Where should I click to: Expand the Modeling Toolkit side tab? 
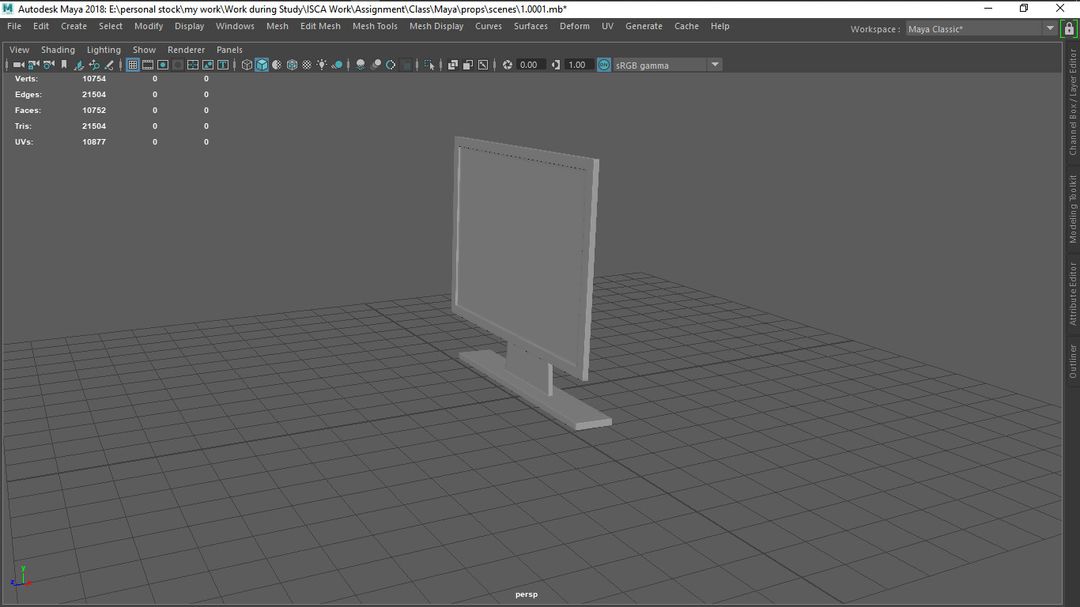click(1072, 209)
